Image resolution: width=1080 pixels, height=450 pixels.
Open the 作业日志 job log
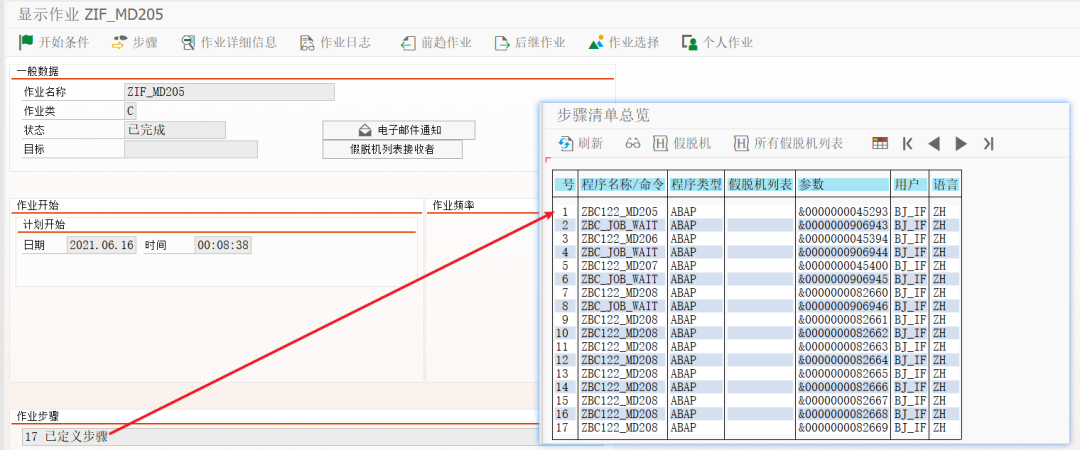[335, 43]
